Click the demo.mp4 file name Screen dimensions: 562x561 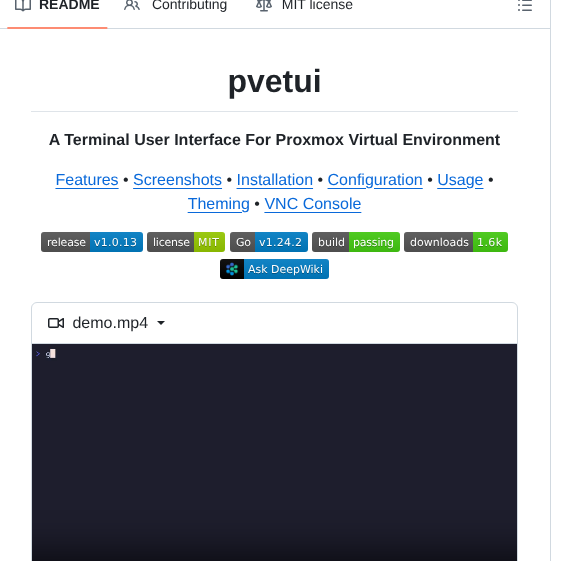click(110, 323)
